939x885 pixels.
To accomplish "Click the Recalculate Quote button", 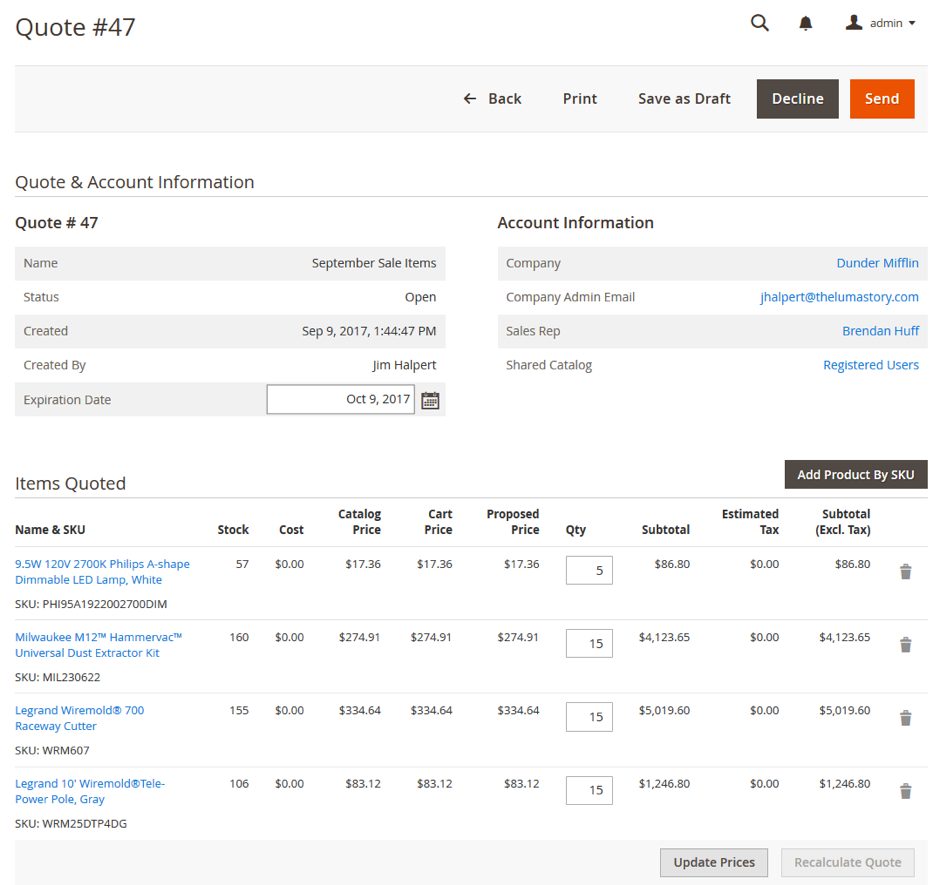I will 847,862.
